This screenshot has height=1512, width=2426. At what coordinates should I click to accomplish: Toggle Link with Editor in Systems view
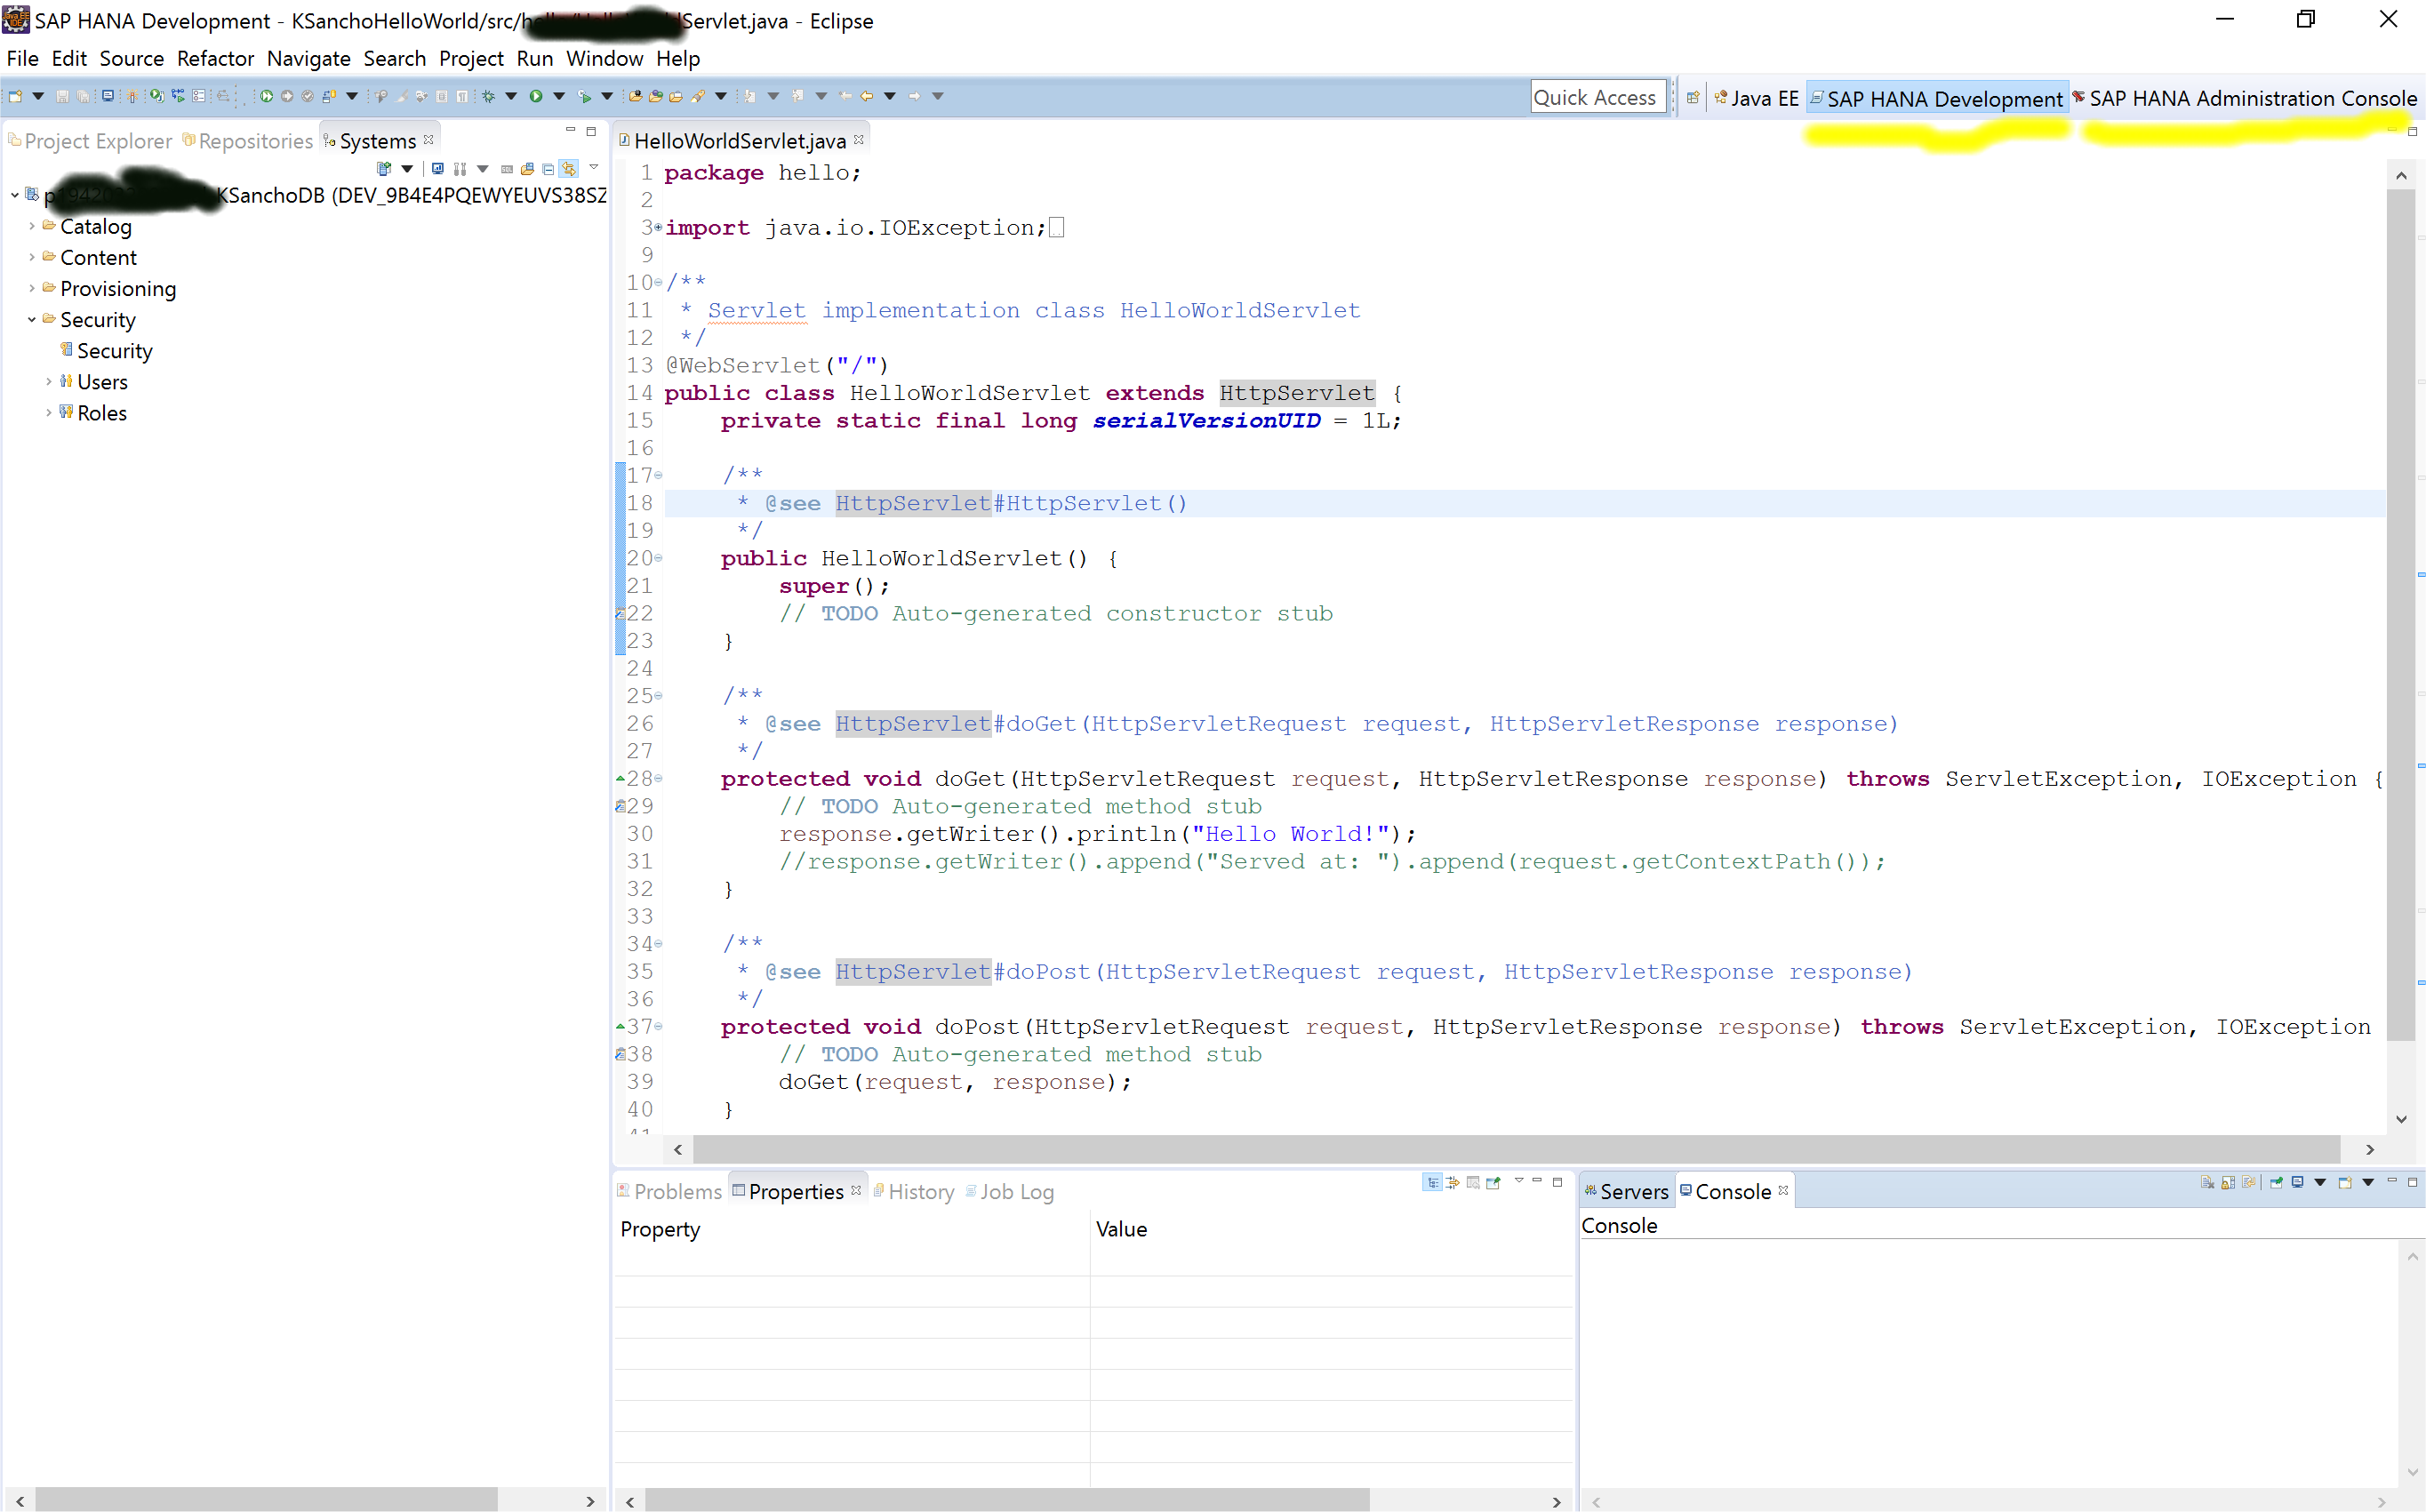point(569,169)
